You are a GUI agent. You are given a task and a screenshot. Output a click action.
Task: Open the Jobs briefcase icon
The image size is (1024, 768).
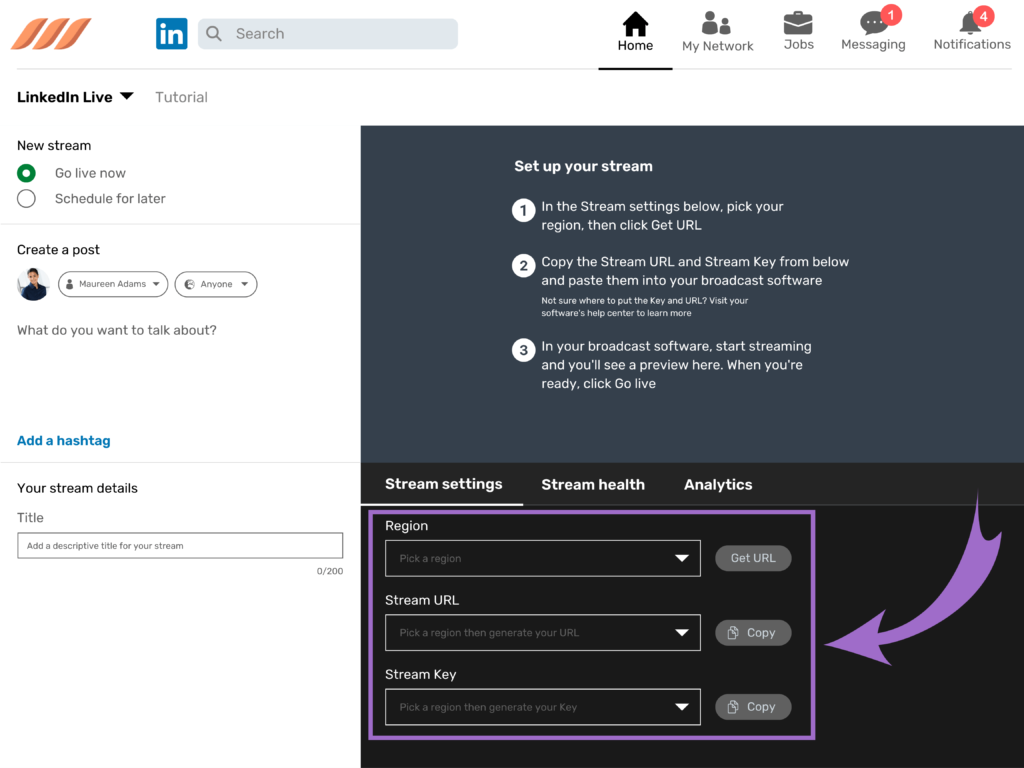point(798,24)
